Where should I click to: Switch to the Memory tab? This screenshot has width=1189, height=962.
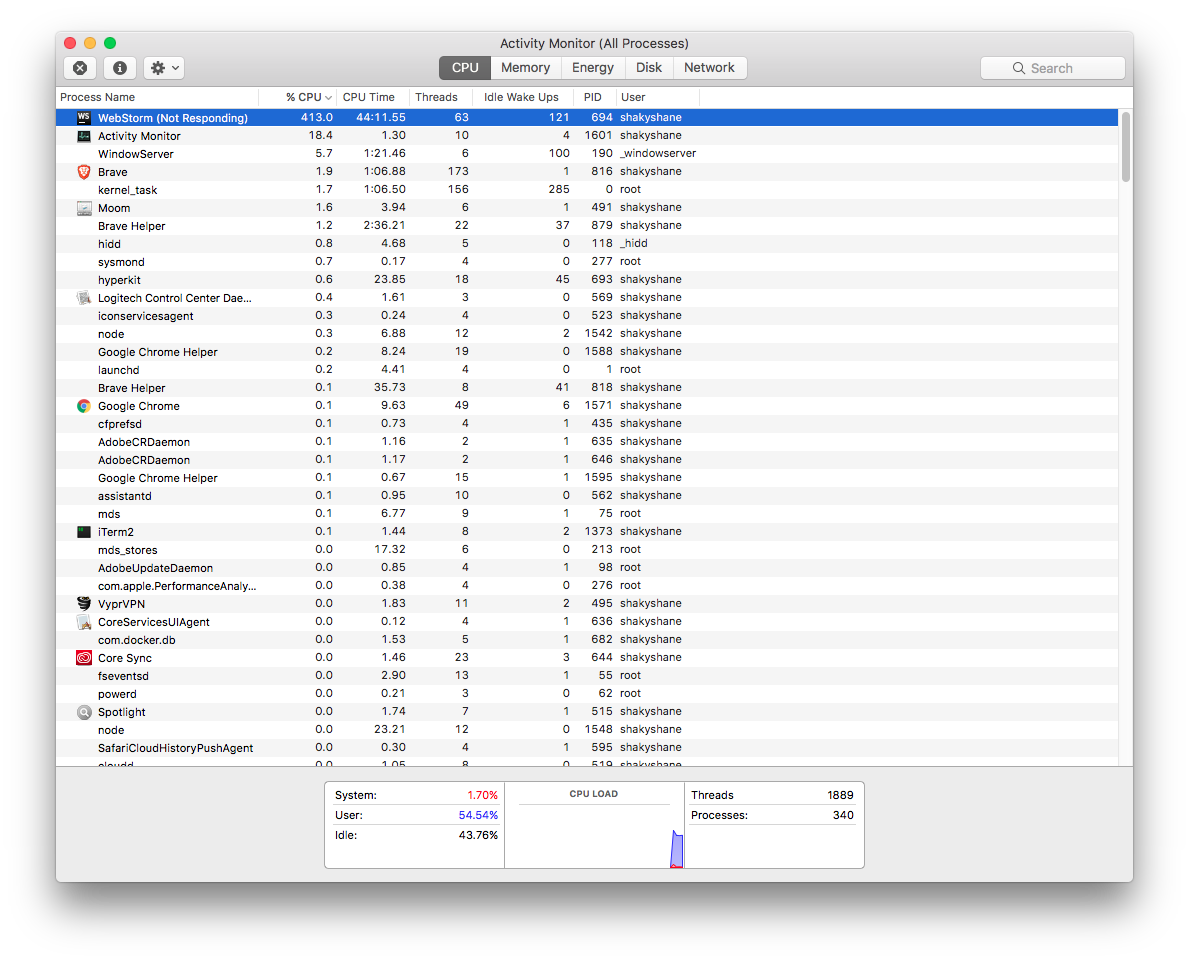point(525,67)
